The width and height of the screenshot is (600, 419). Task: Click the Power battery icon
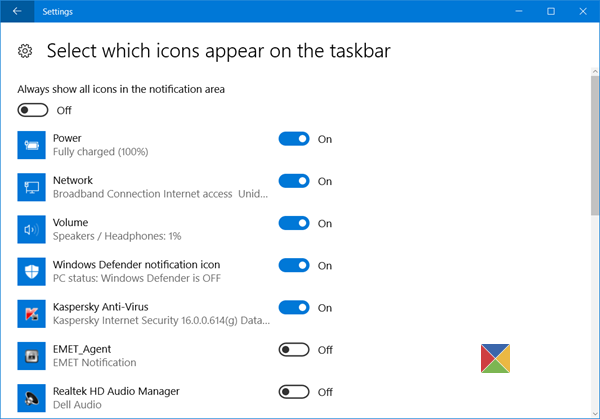click(32, 145)
